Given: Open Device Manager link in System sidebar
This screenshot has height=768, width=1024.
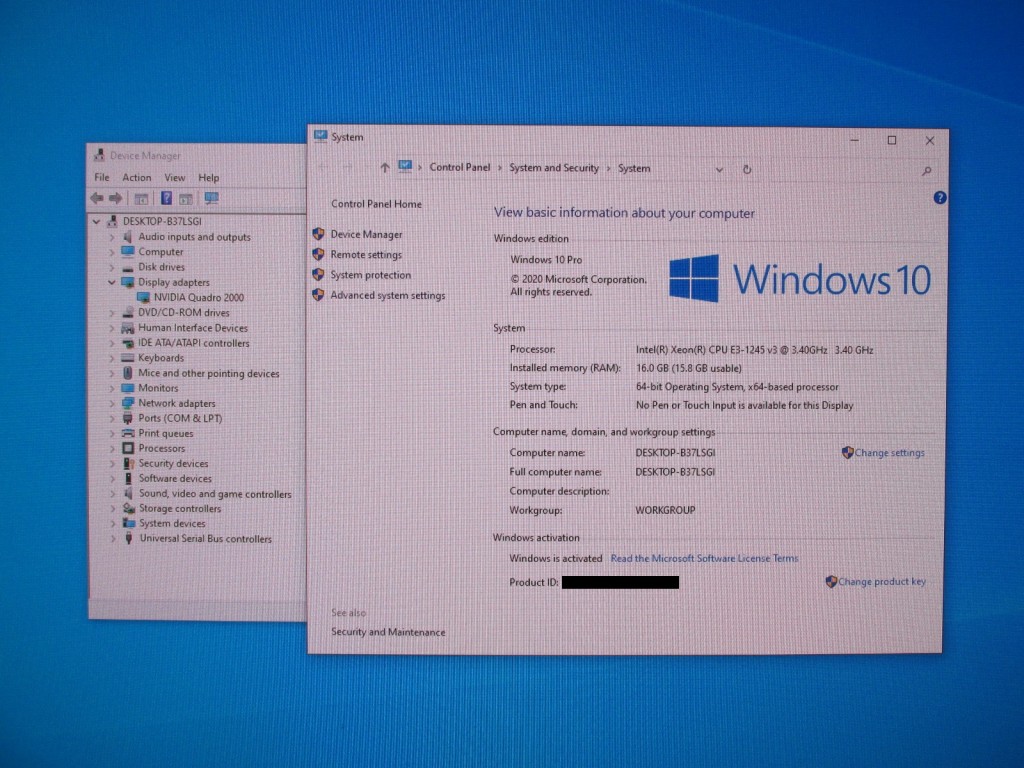Looking at the screenshot, I should pyautogui.click(x=366, y=234).
